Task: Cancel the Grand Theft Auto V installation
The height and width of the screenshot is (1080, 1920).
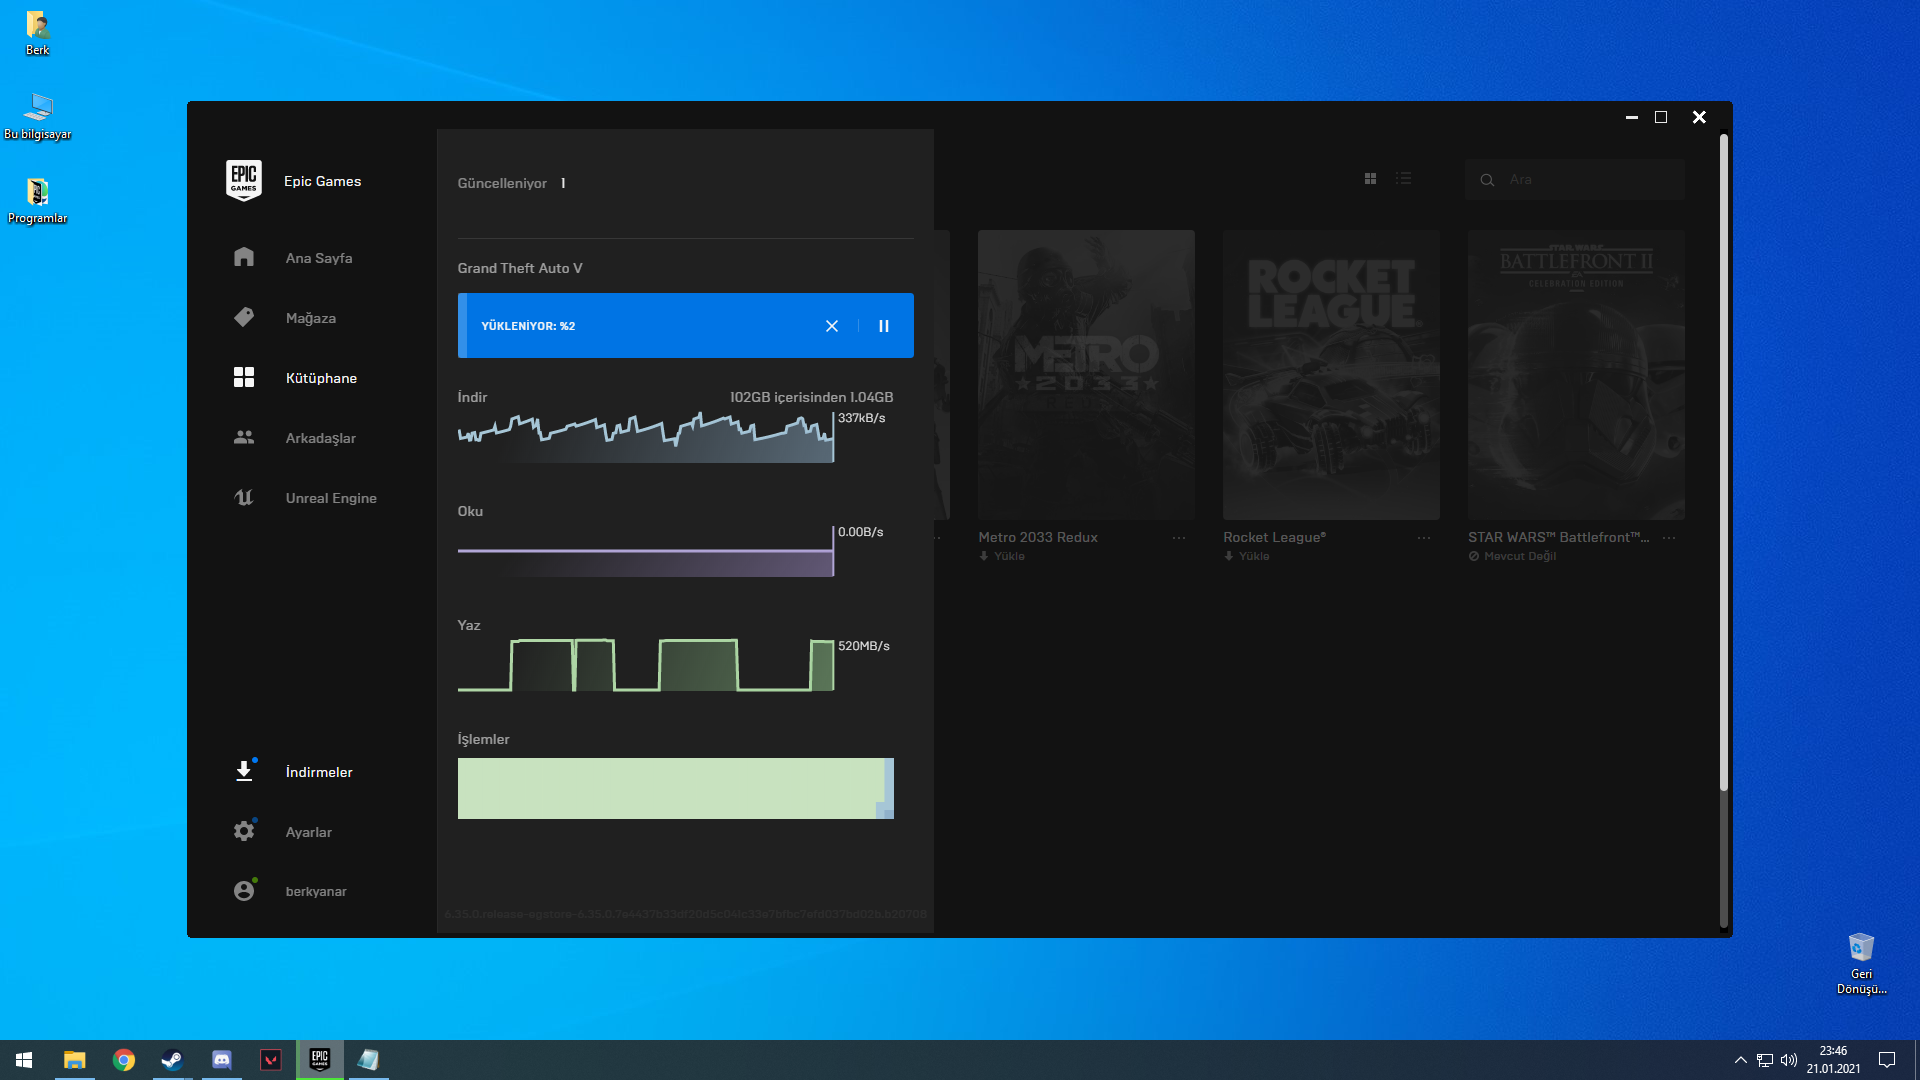Action: pyautogui.click(x=832, y=326)
